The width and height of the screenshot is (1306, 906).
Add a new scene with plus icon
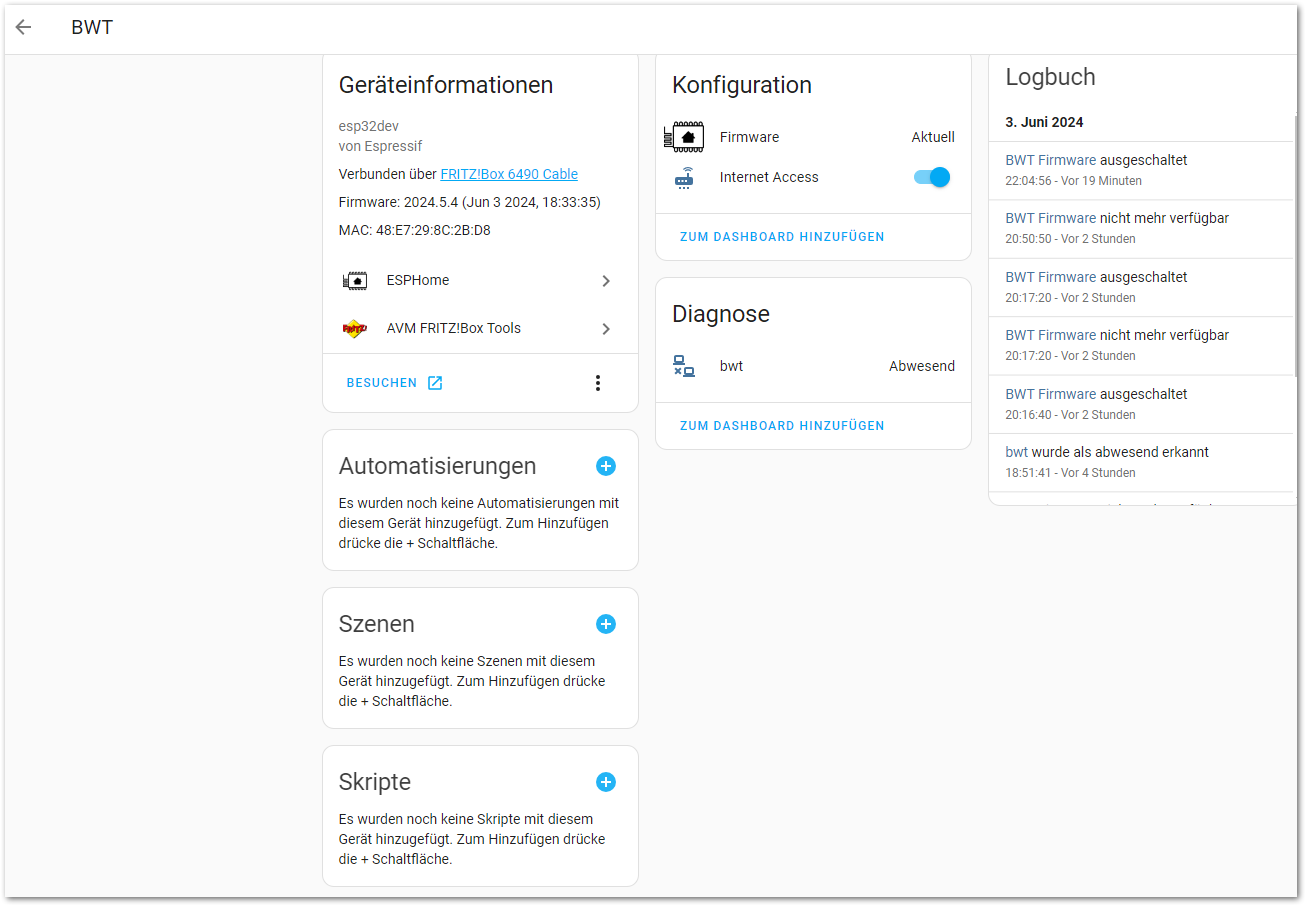coord(606,624)
